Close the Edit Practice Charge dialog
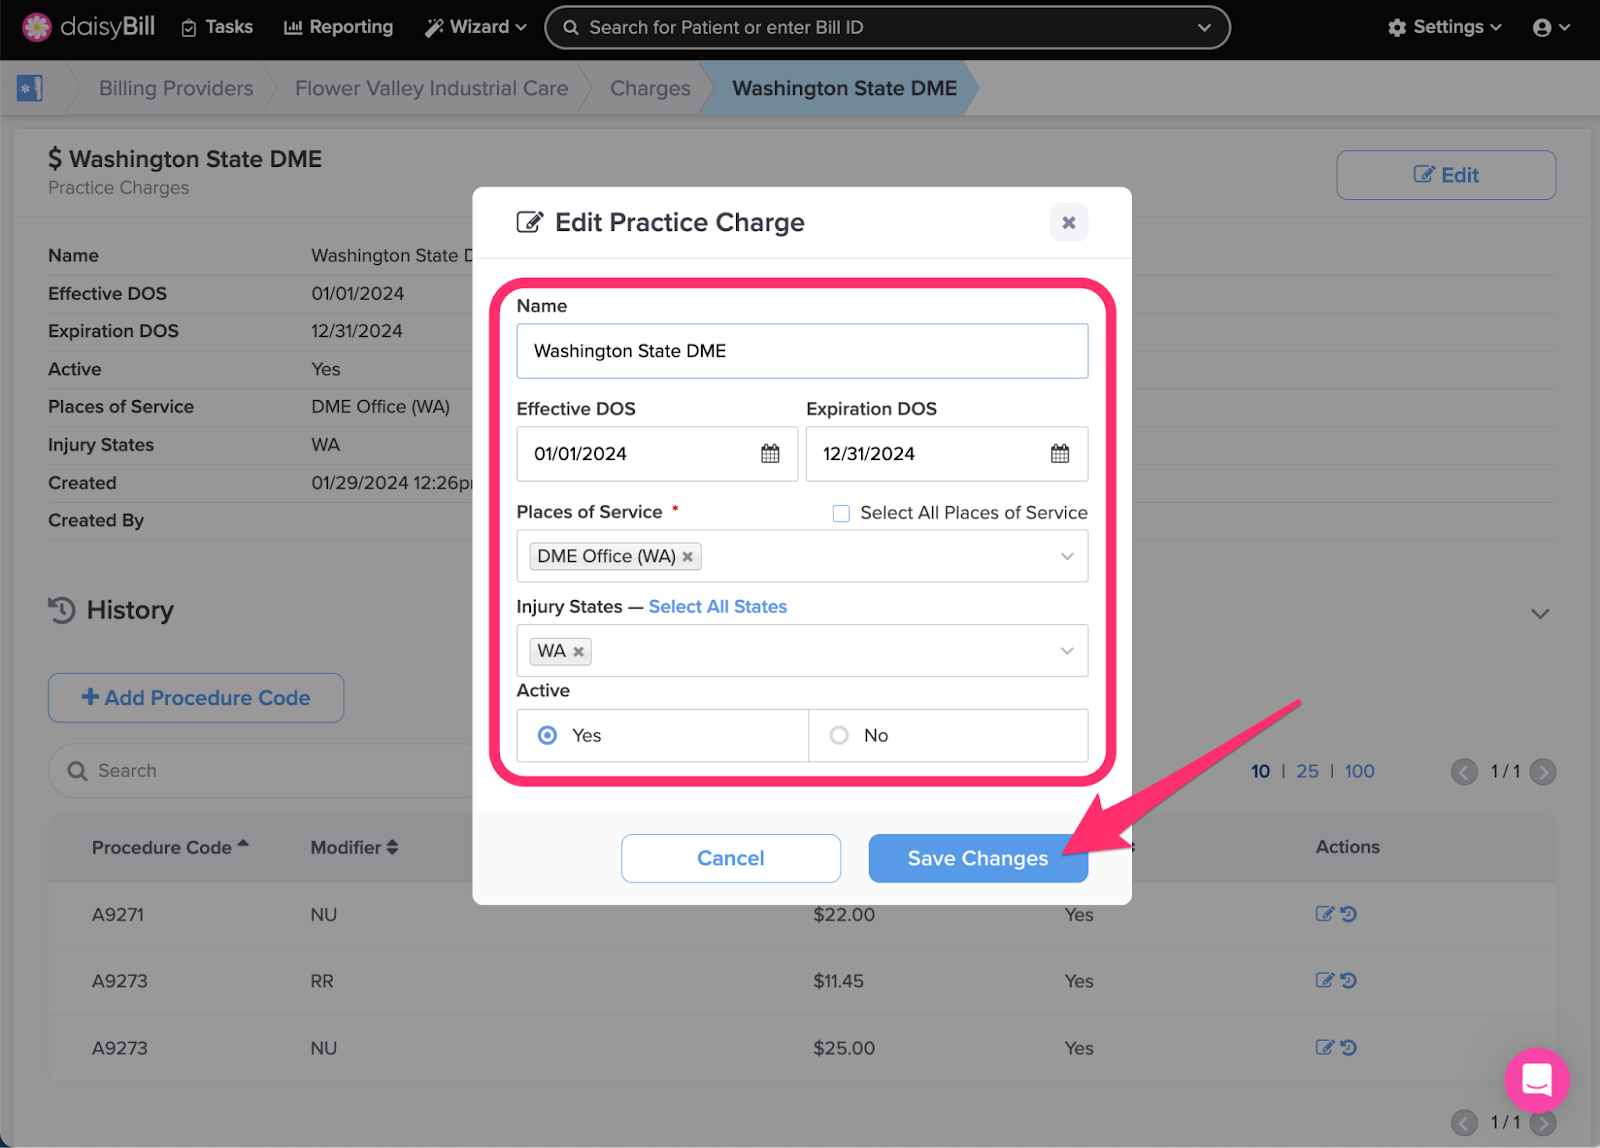Screen dimensions: 1600x1148 [1068, 222]
